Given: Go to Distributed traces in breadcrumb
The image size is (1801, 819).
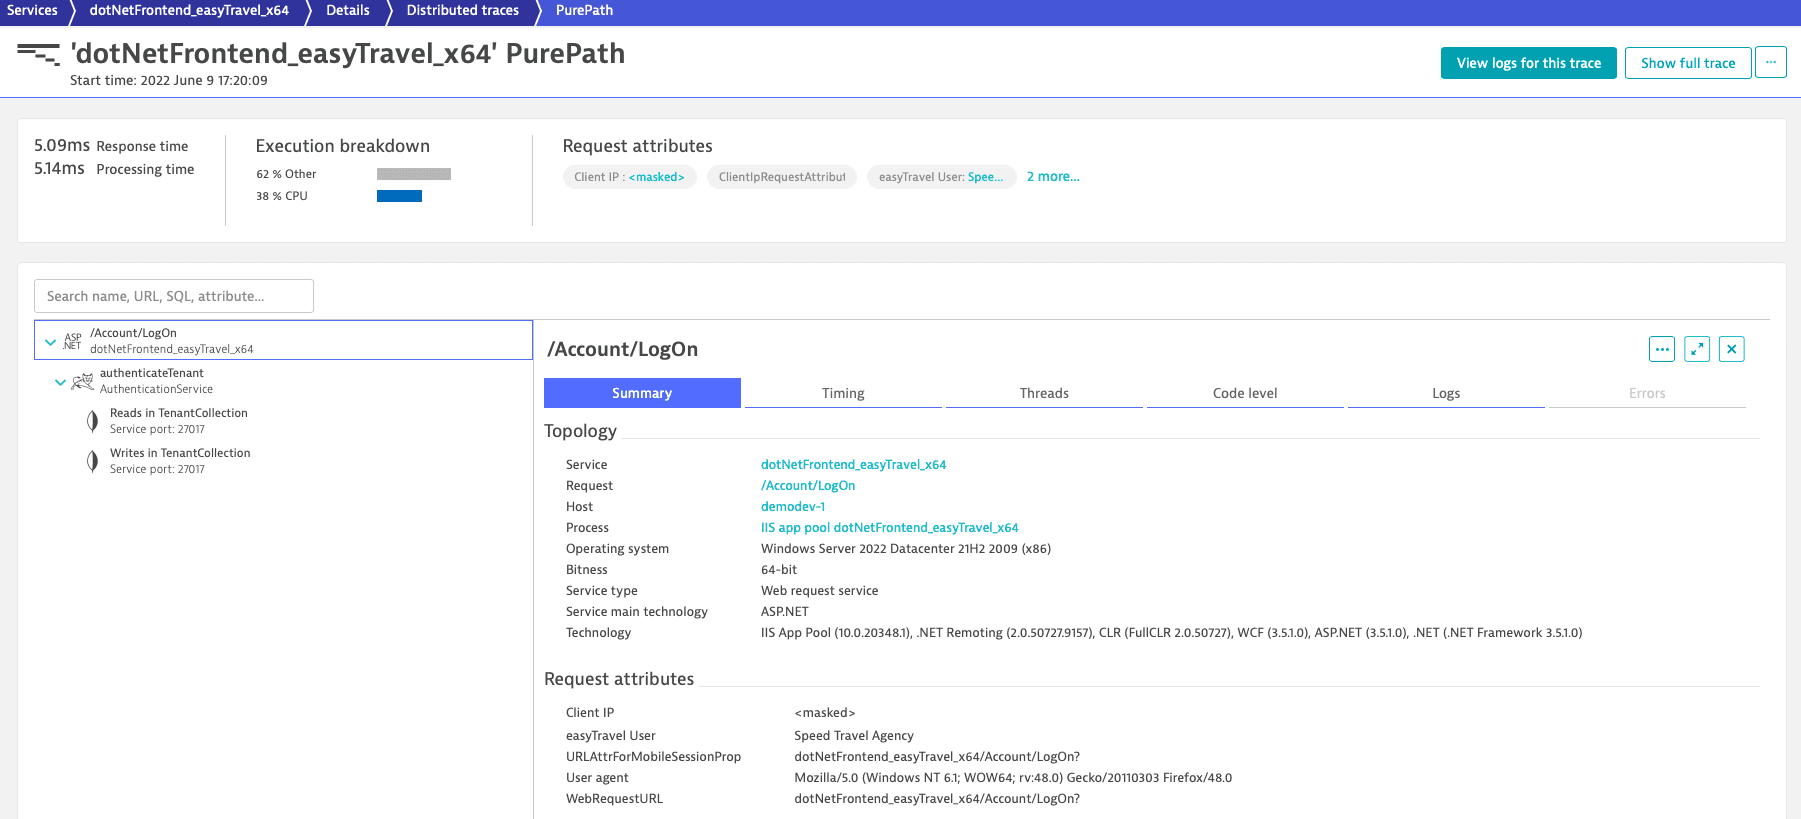Looking at the screenshot, I should coord(462,11).
